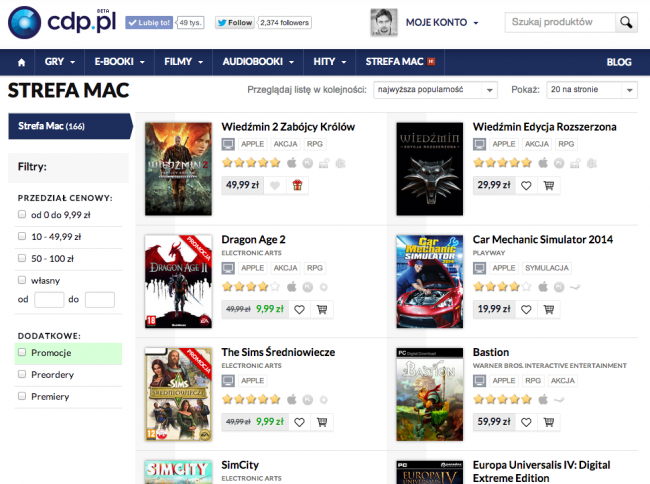Viewport: 650px width, 484px height.
Task: Click platform monitor icon under Wiedźmin 2
Action: [228, 144]
